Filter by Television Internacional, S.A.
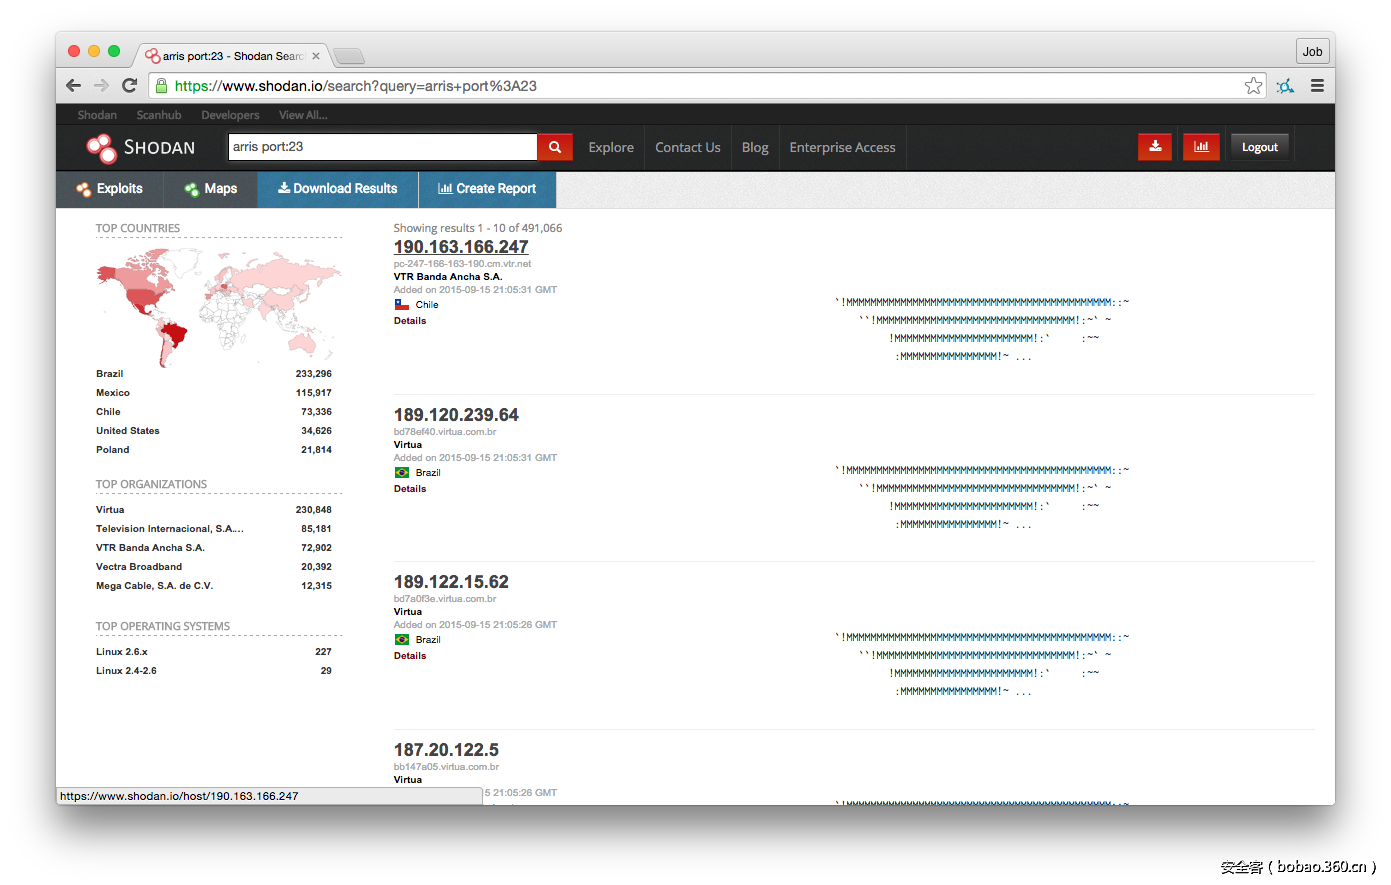The height and width of the screenshot is (885, 1391). coord(170,529)
